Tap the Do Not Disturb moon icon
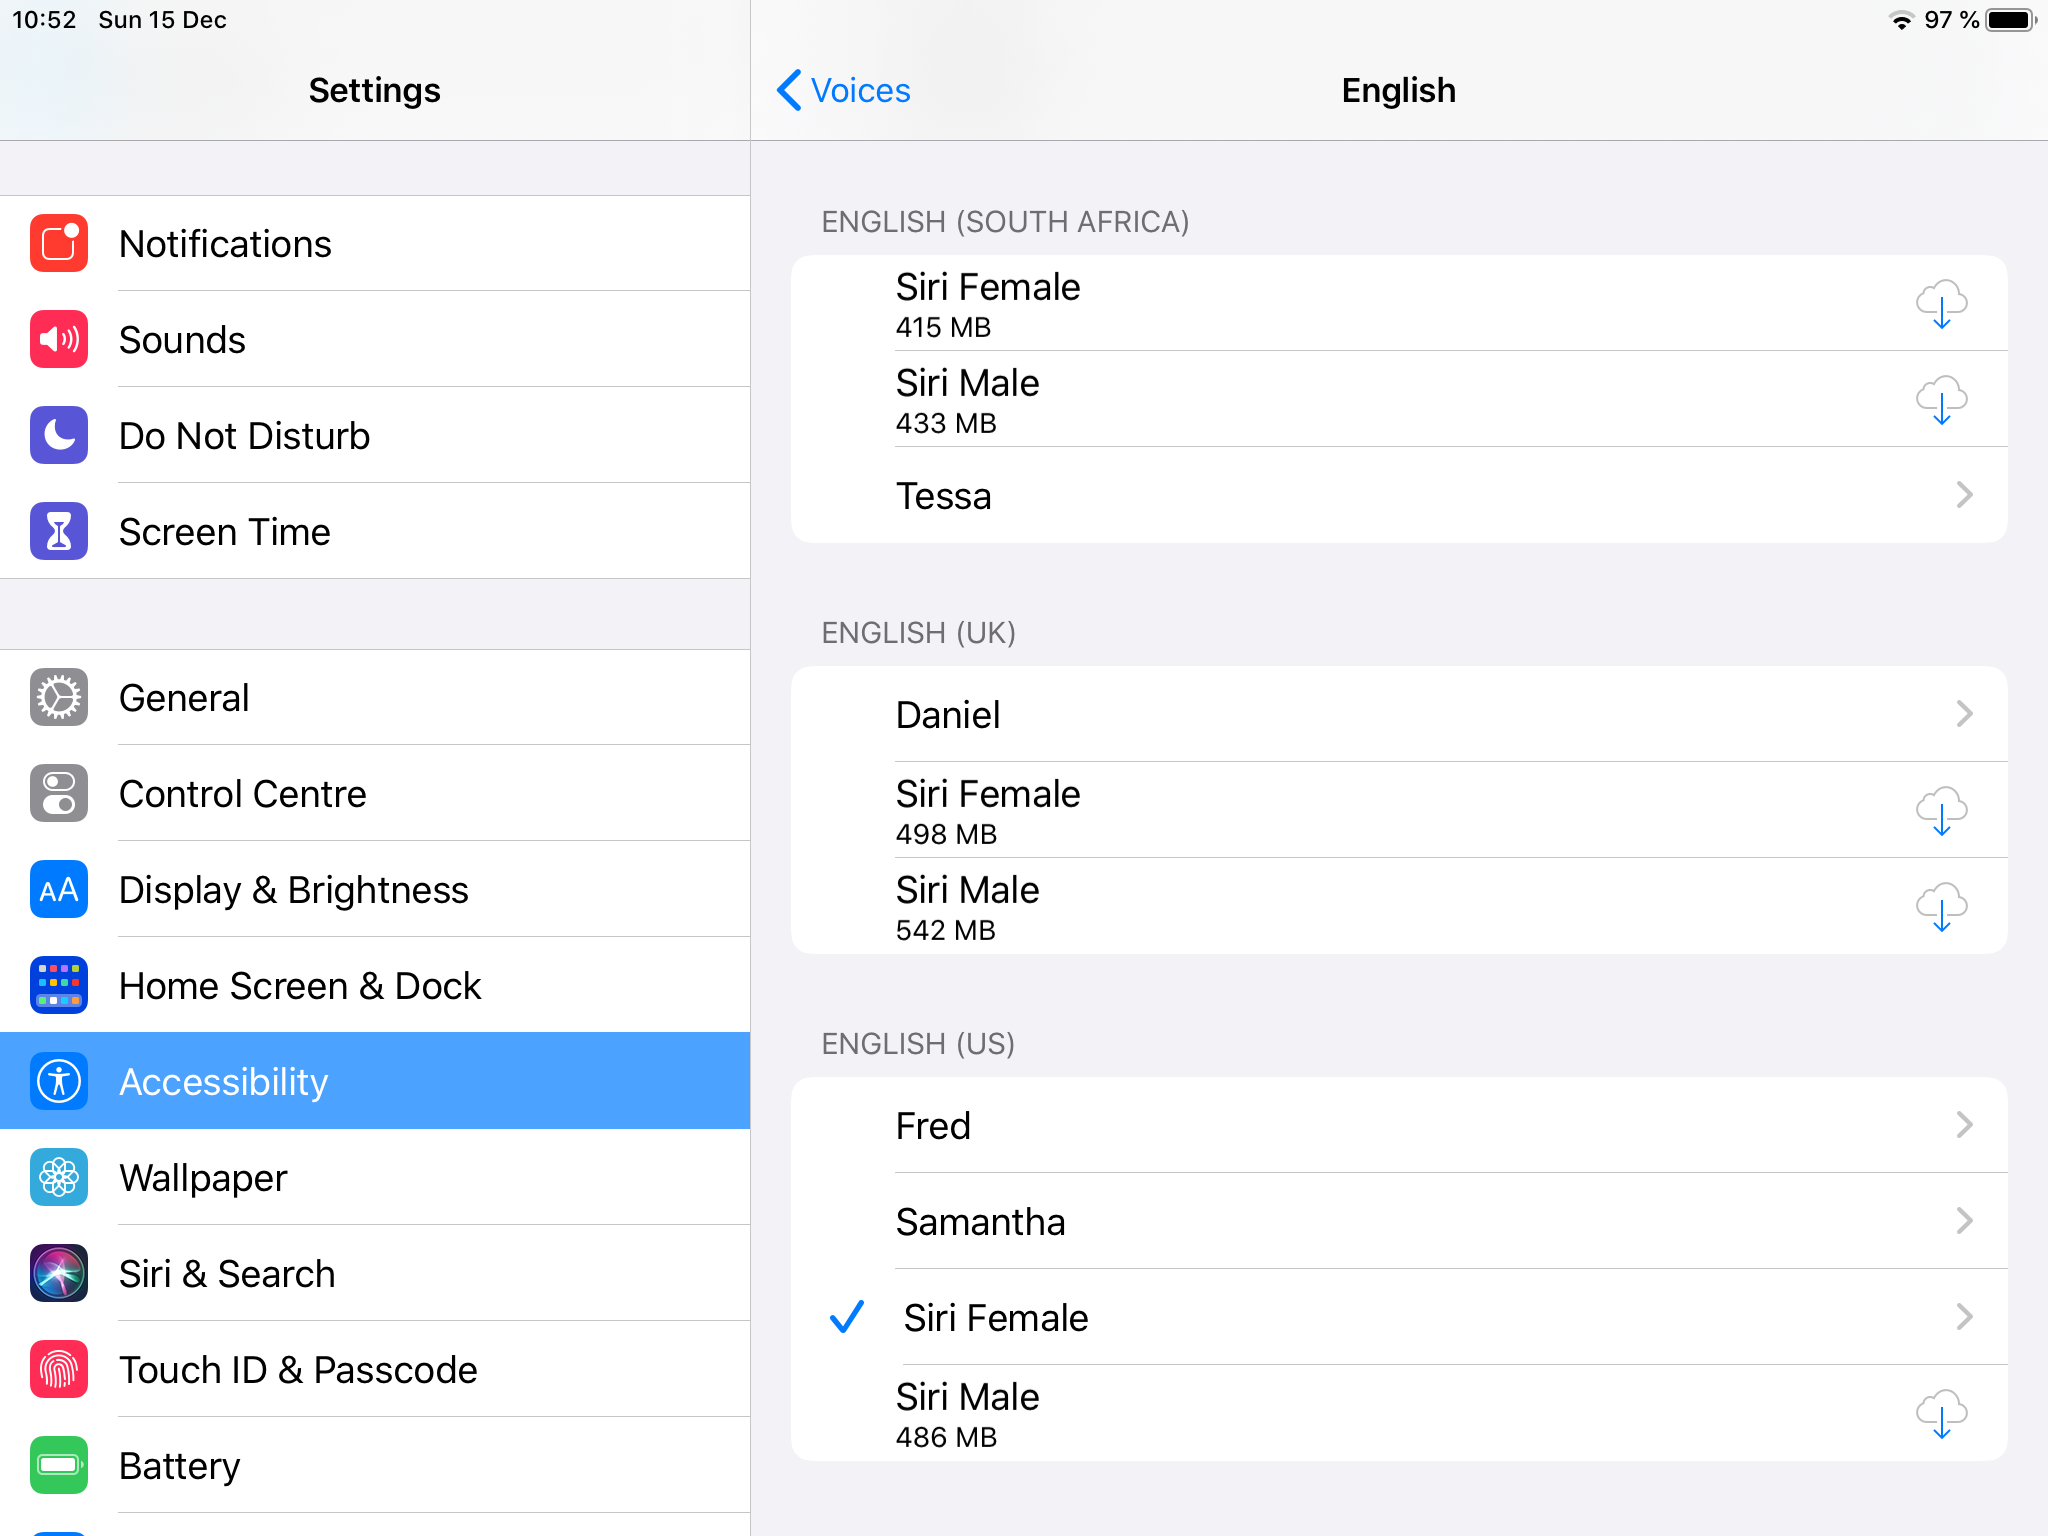The width and height of the screenshot is (2048, 1536). [59, 436]
